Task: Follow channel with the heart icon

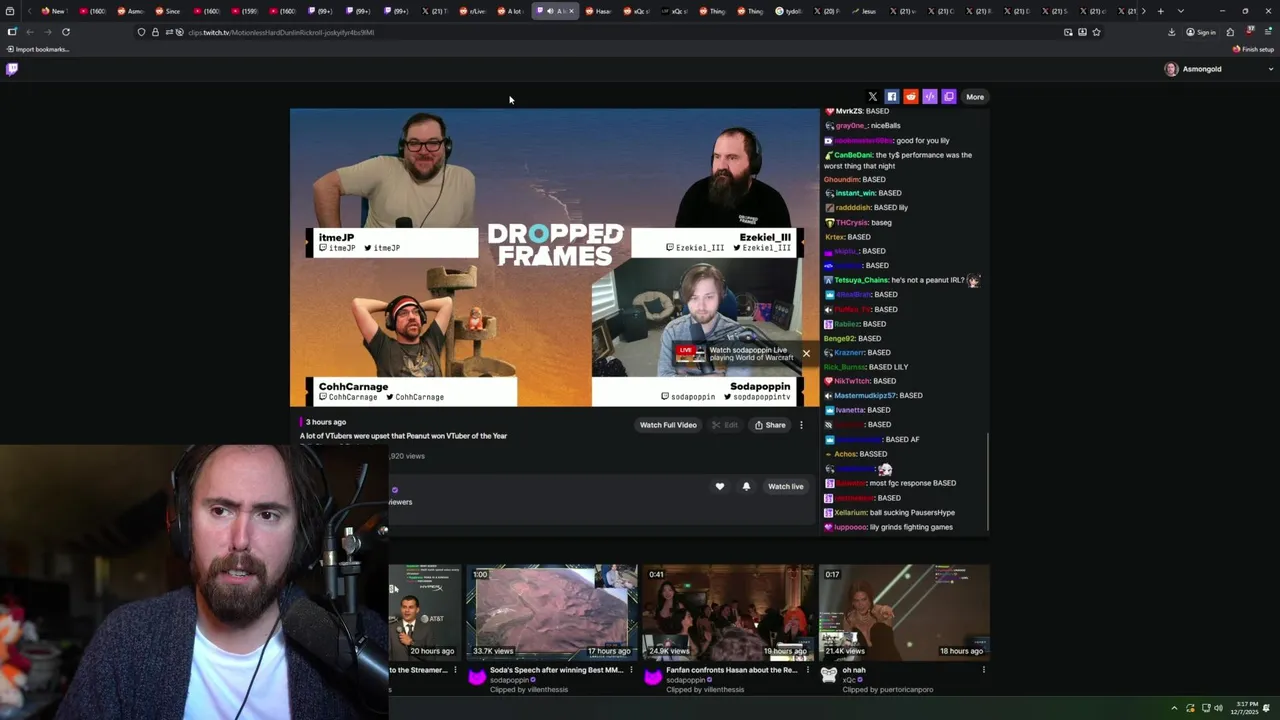Action: (x=719, y=486)
